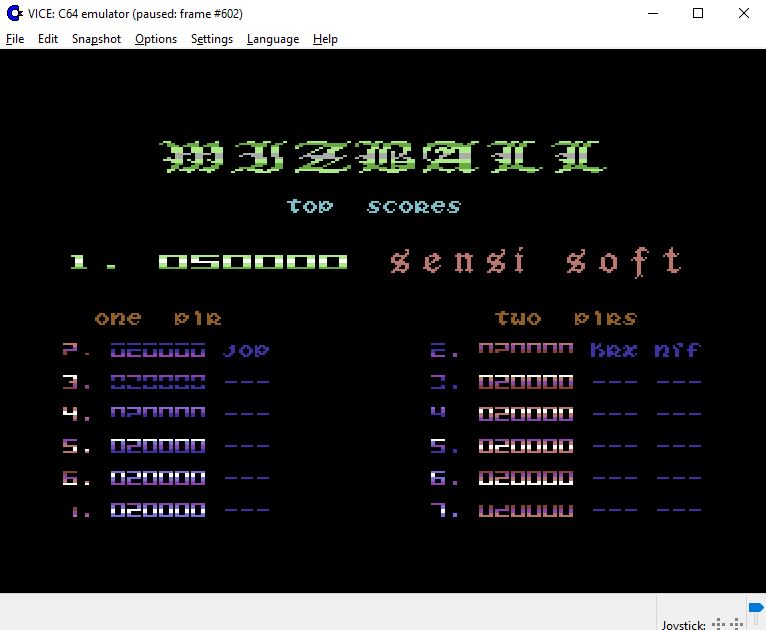Maximize the VICE emulator window

click(698, 13)
